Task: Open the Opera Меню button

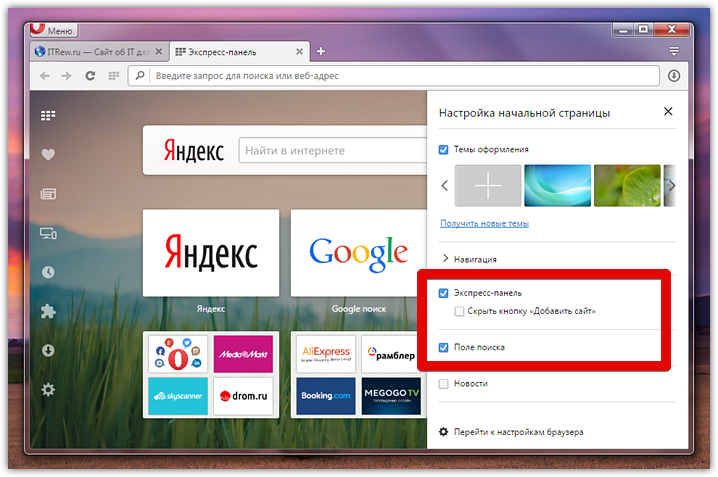Action: 54,30
